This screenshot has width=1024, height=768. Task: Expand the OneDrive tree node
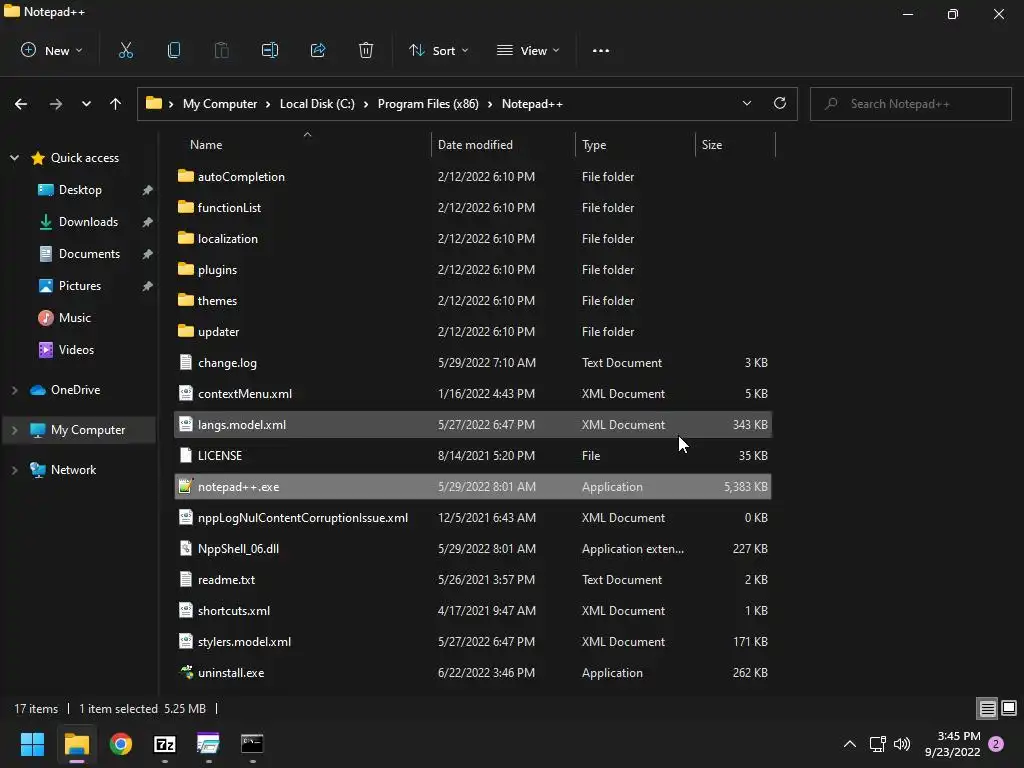click(14, 390)
